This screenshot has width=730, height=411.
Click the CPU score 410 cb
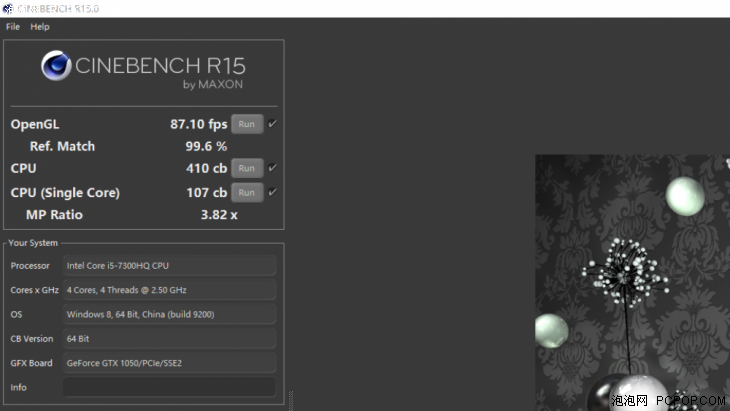207,168
